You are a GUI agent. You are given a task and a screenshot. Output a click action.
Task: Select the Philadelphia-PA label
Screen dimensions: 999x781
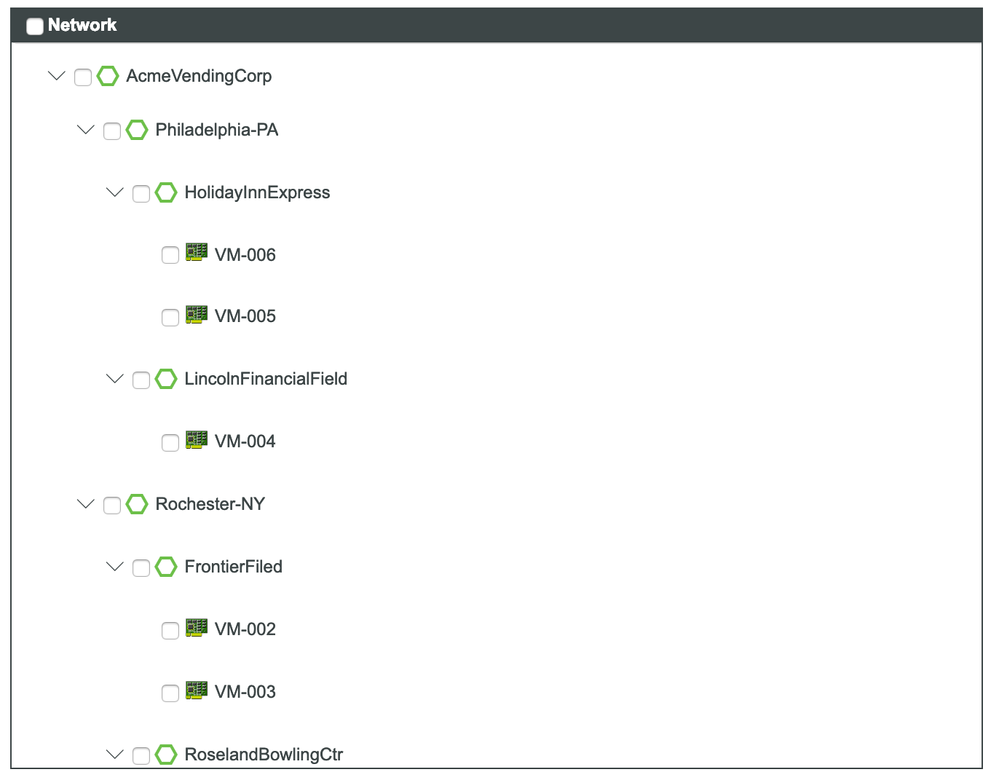click(216, 130)
